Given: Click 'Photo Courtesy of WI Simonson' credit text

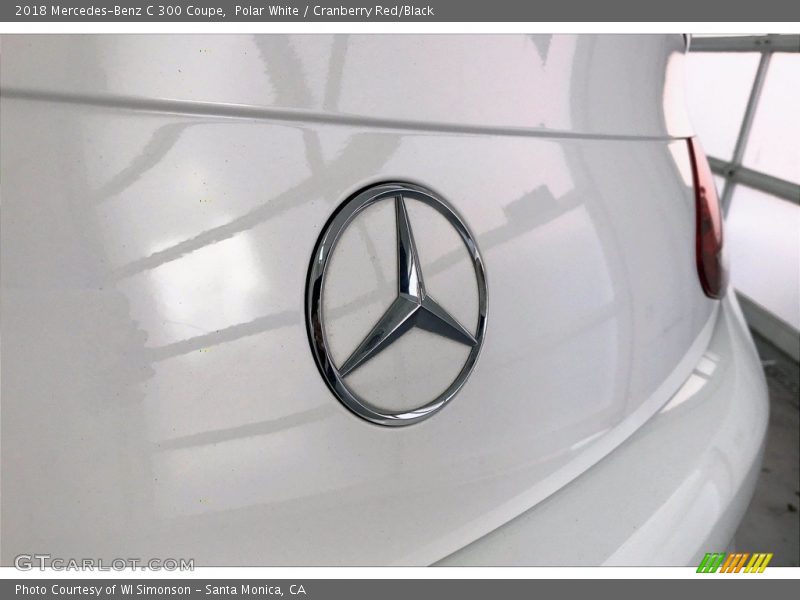Looking at the screenshot, I should coord(103,590).
